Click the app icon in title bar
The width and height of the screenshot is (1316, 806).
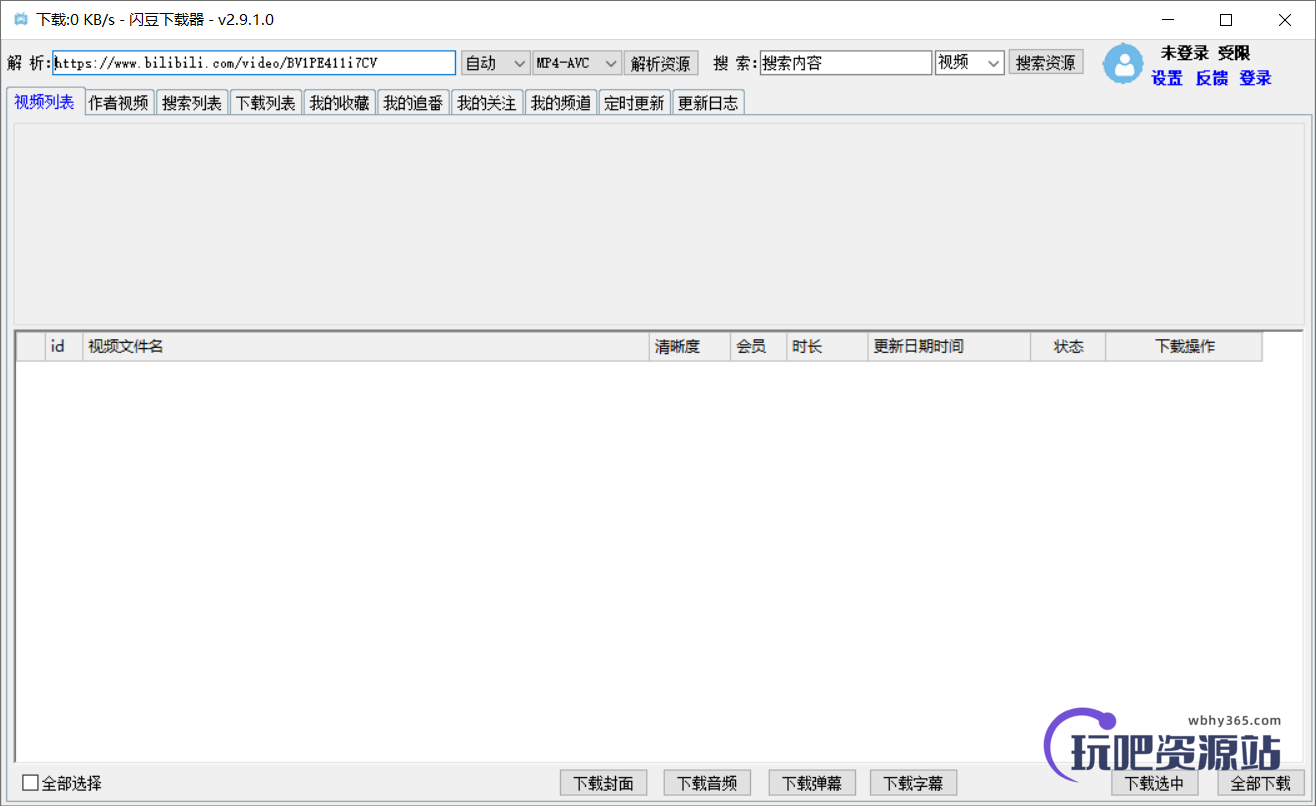20,19
